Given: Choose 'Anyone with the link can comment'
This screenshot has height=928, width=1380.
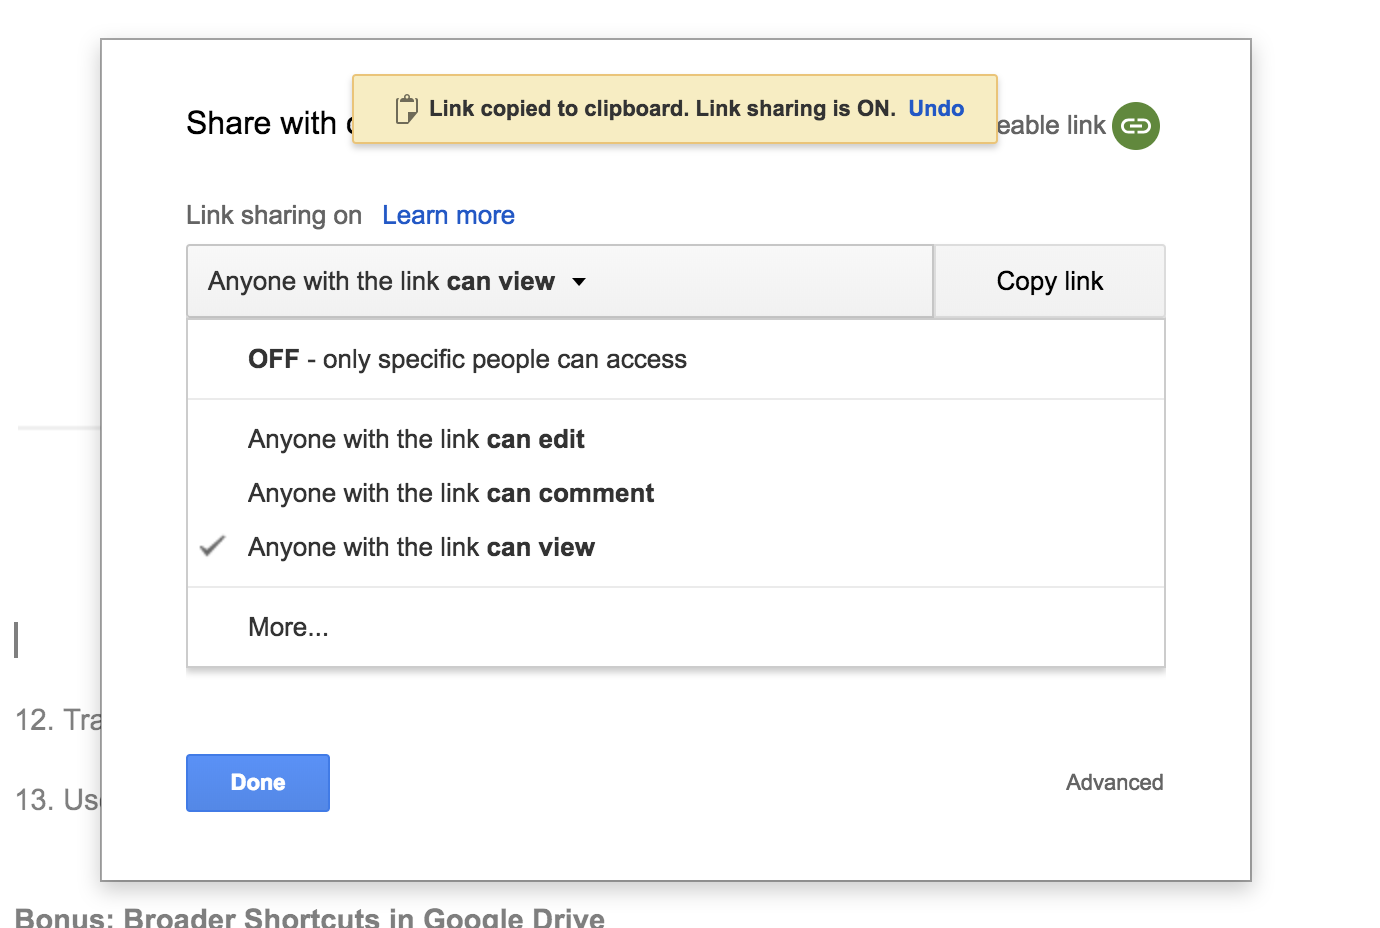Looking at the screenshot, I should pos(451,494).
